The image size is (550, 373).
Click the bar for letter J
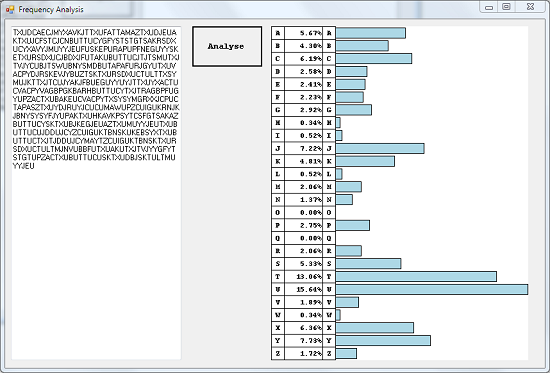380,148
